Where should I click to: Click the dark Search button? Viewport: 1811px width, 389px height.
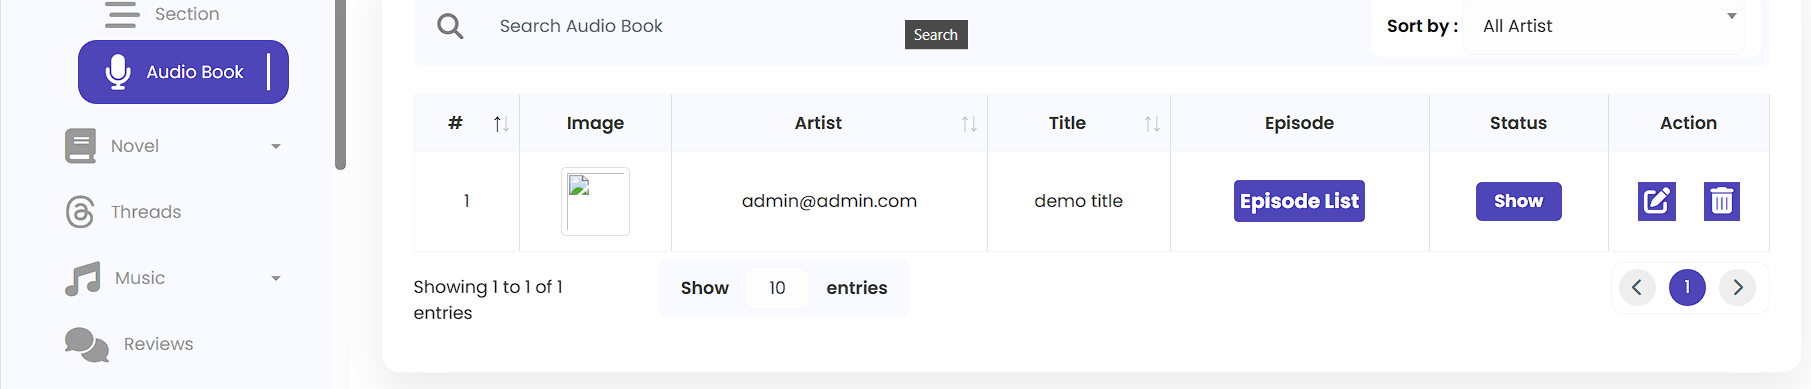(x=936, y=34)
